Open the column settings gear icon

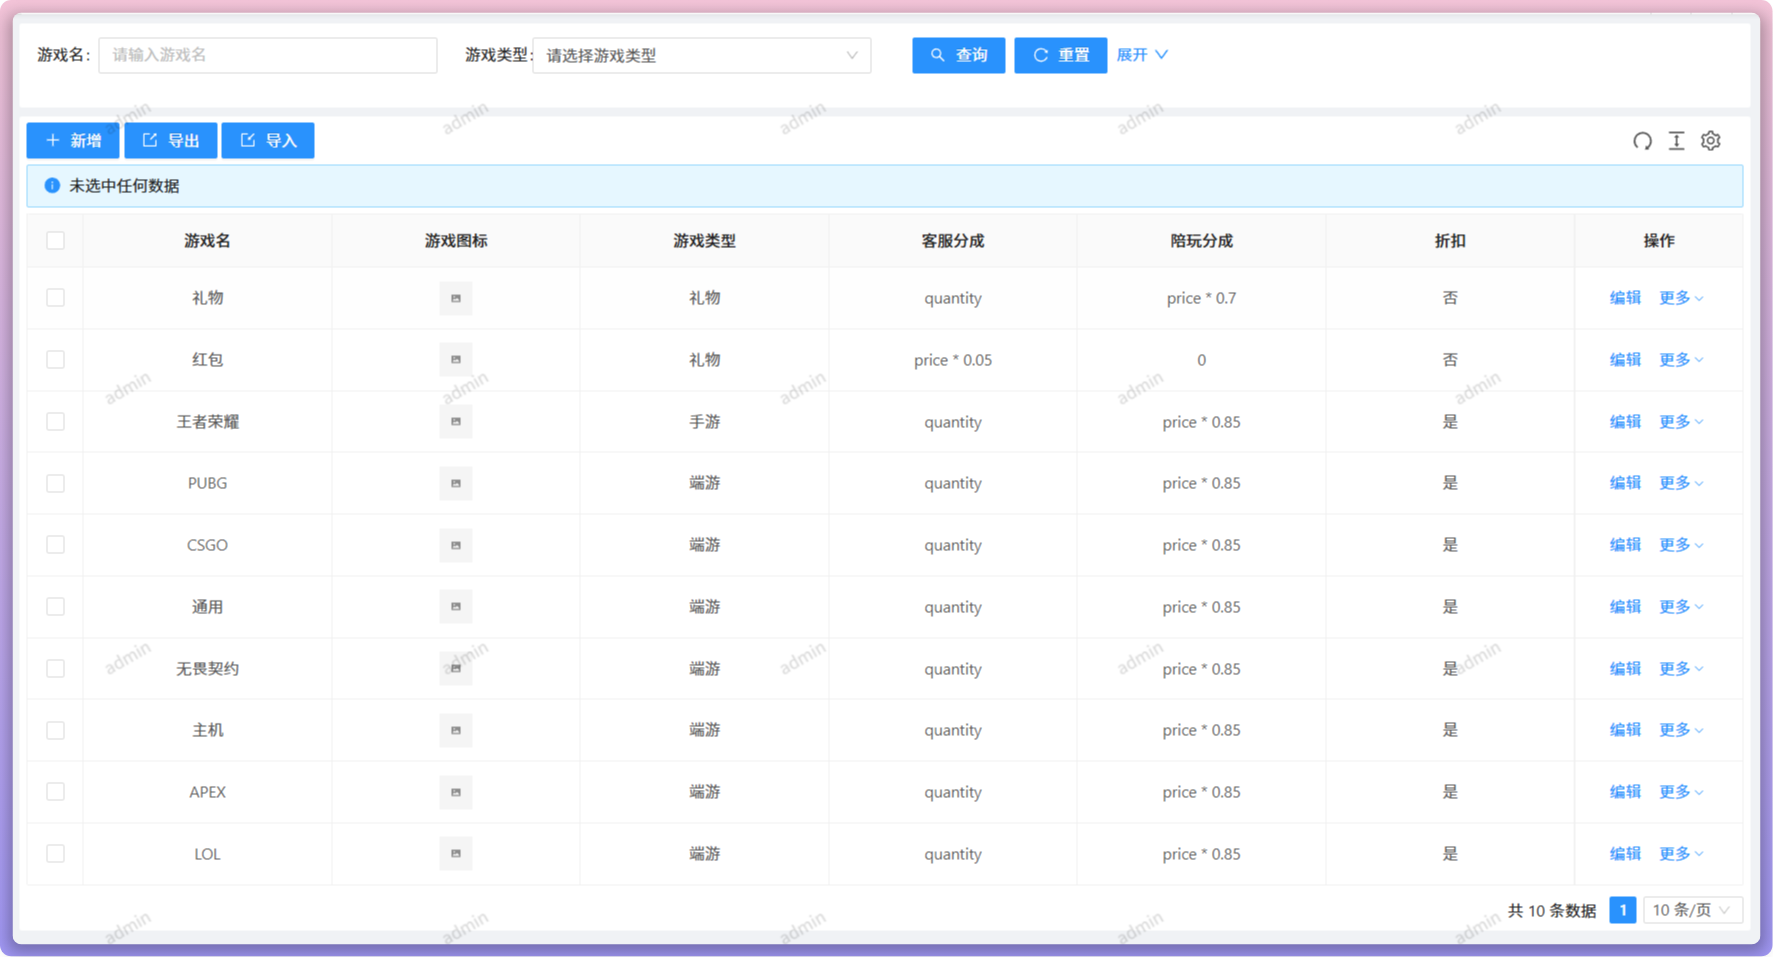(1710, 141)
